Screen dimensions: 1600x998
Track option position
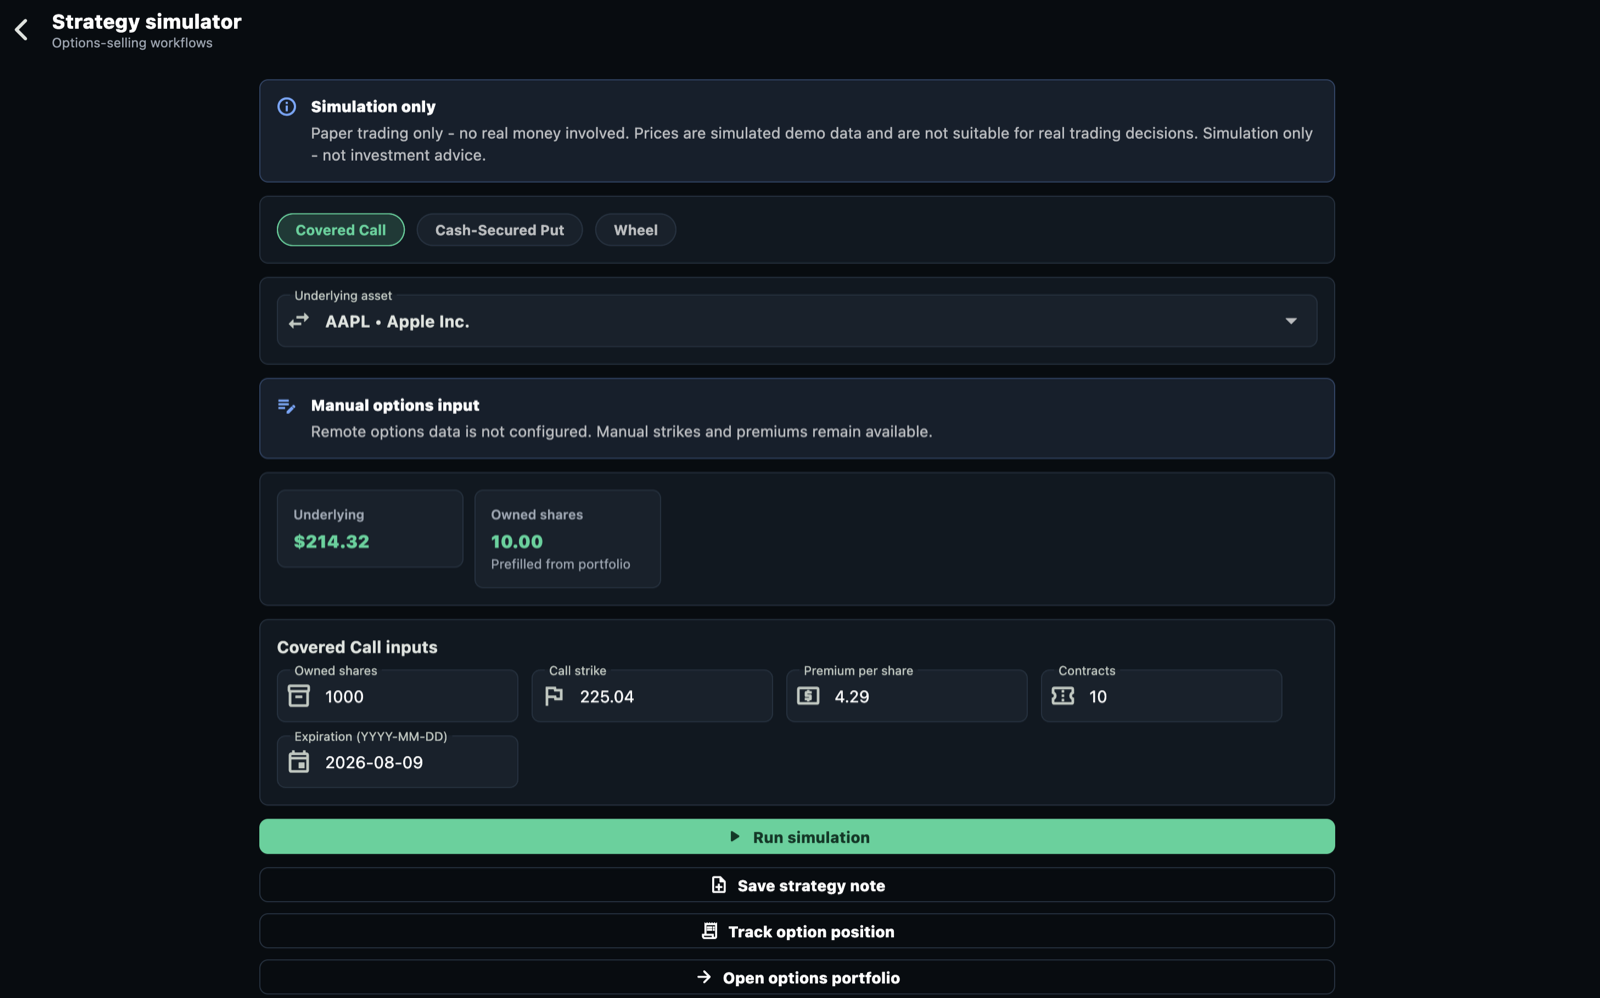[797, 931]
